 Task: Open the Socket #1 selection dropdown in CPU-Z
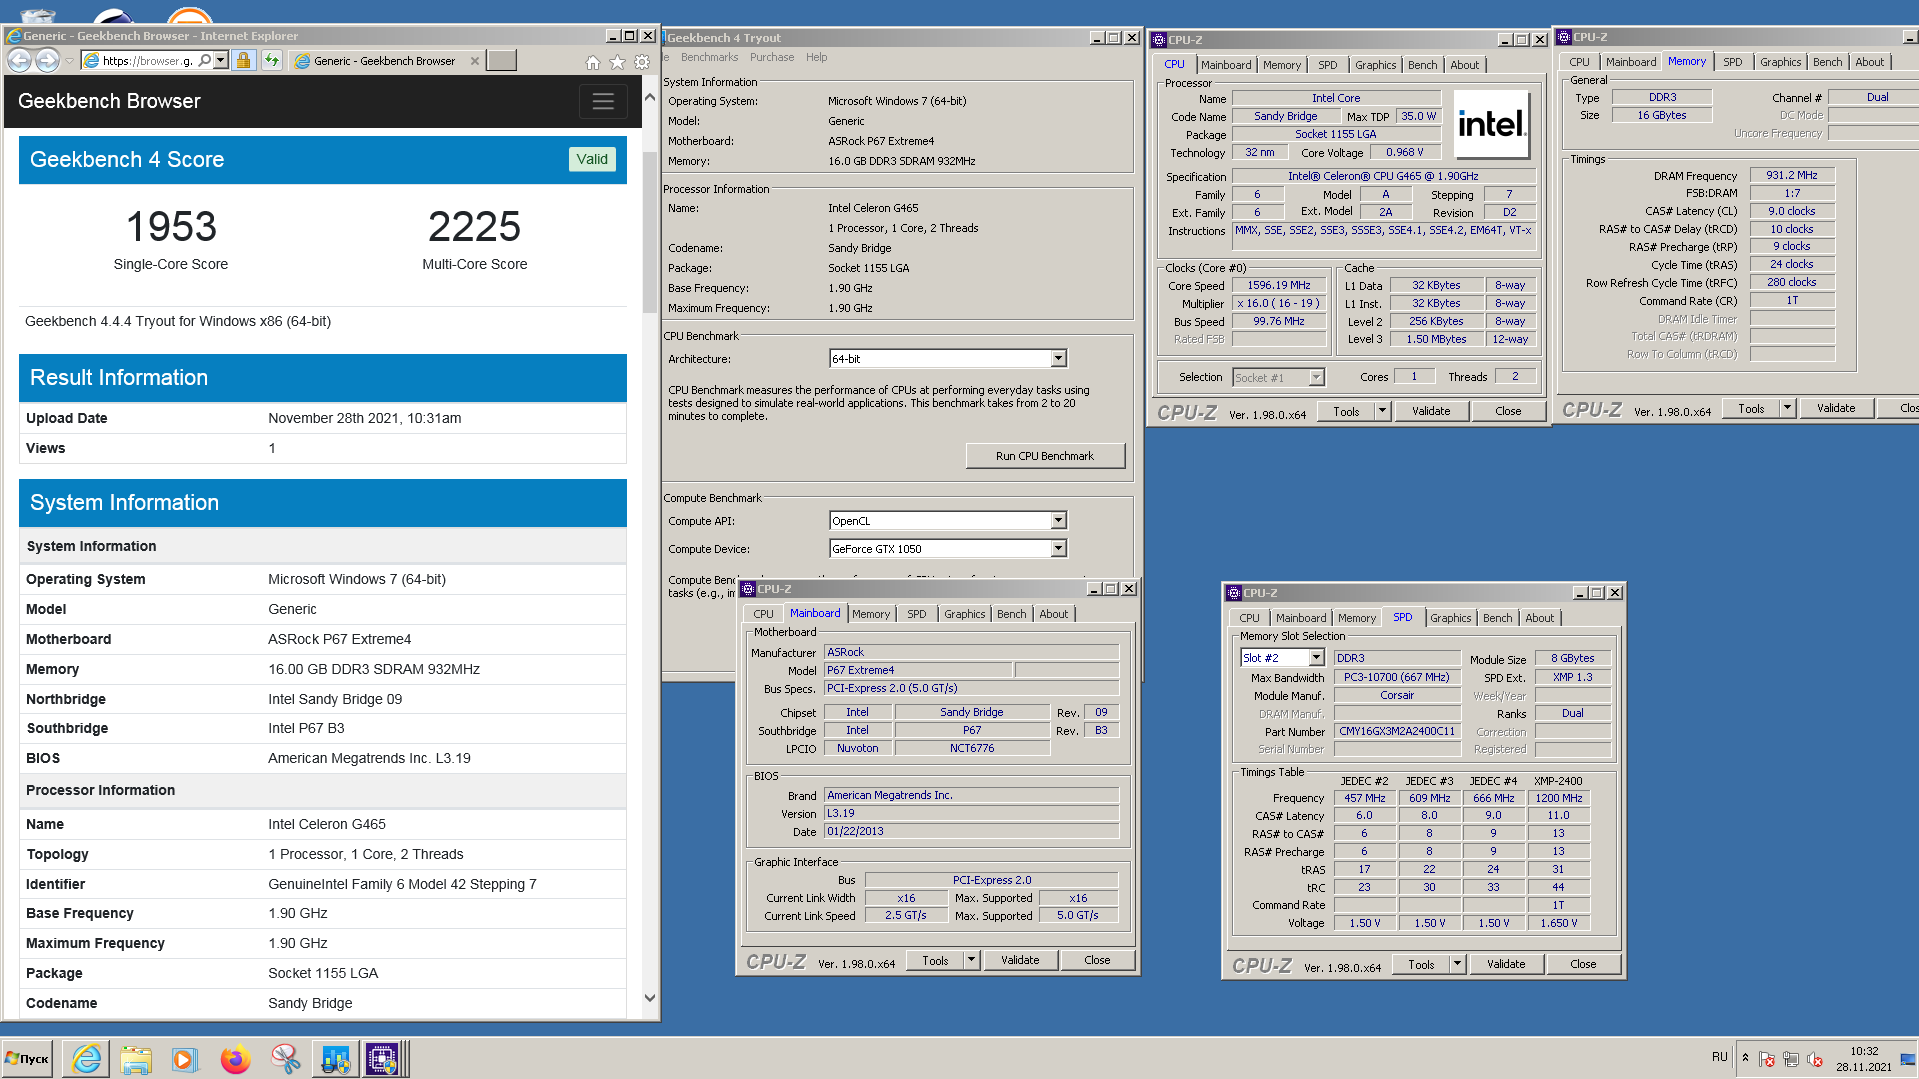tap(1316, 378)
